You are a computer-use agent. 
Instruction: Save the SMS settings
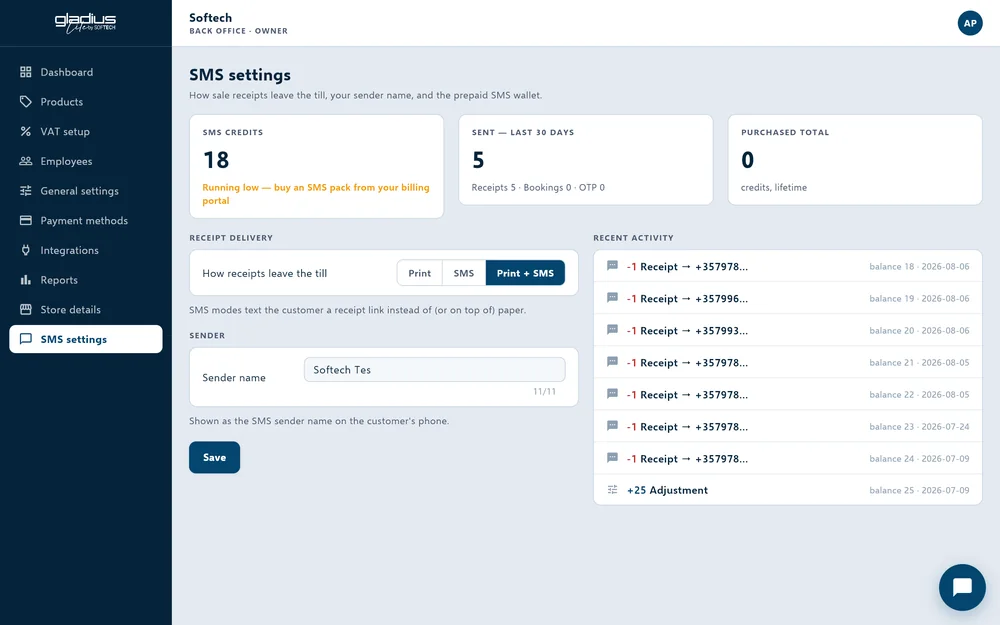(x=214, y=457)
